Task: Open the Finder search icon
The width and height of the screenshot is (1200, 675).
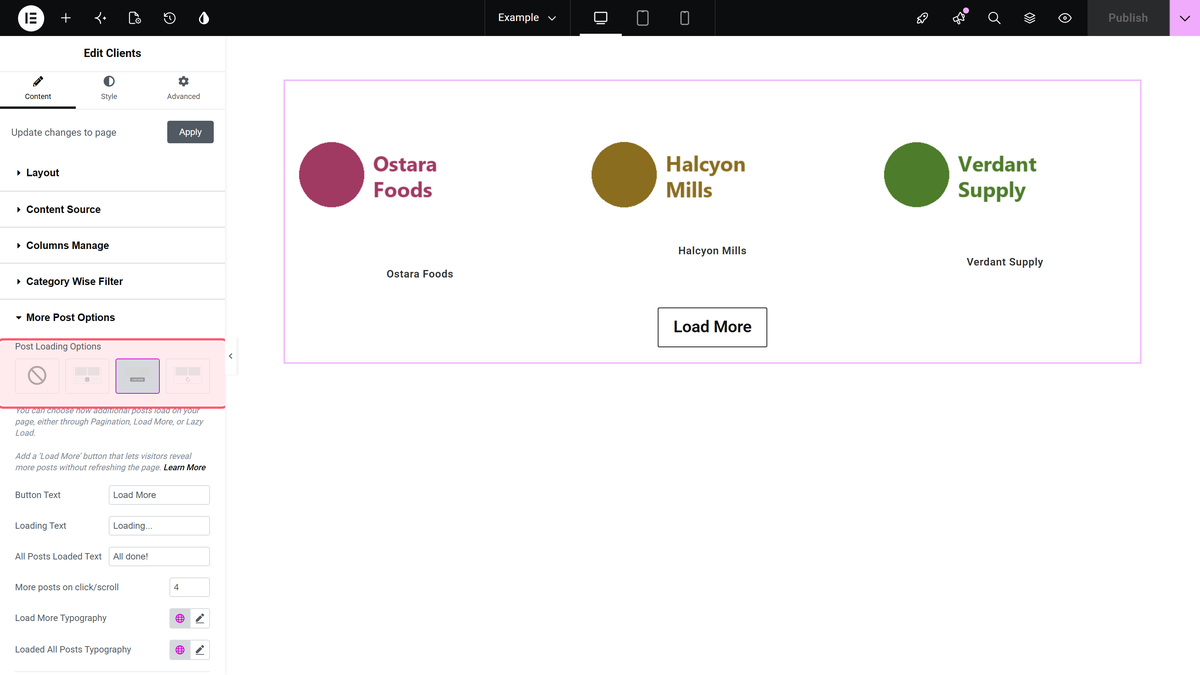Action: click(994, 18)
